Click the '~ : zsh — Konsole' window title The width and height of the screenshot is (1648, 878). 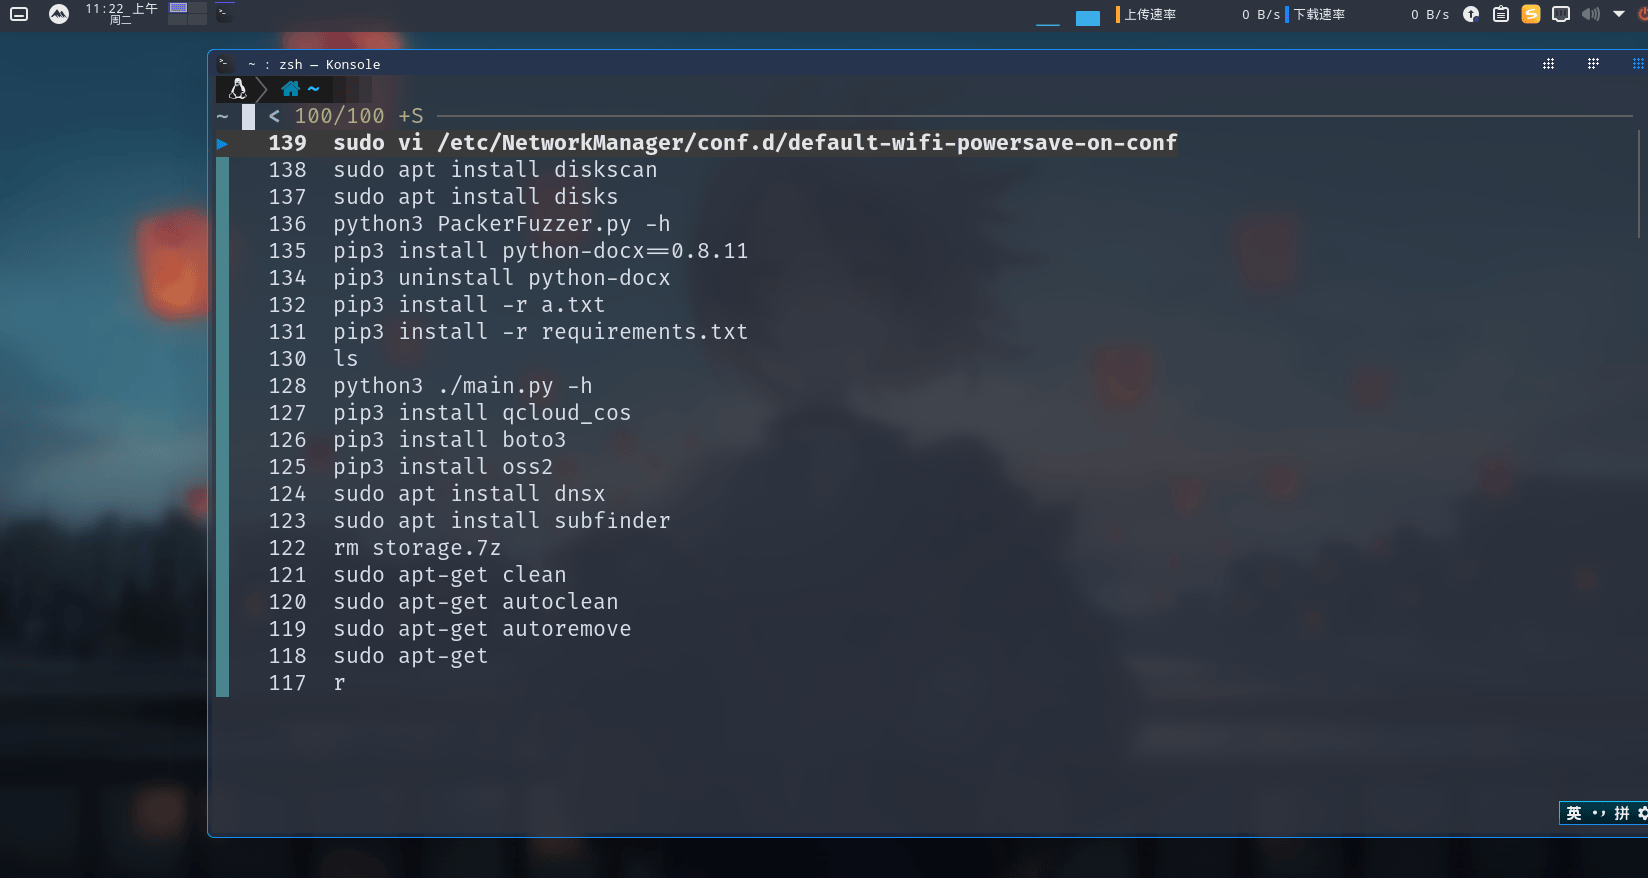(314, 64)
